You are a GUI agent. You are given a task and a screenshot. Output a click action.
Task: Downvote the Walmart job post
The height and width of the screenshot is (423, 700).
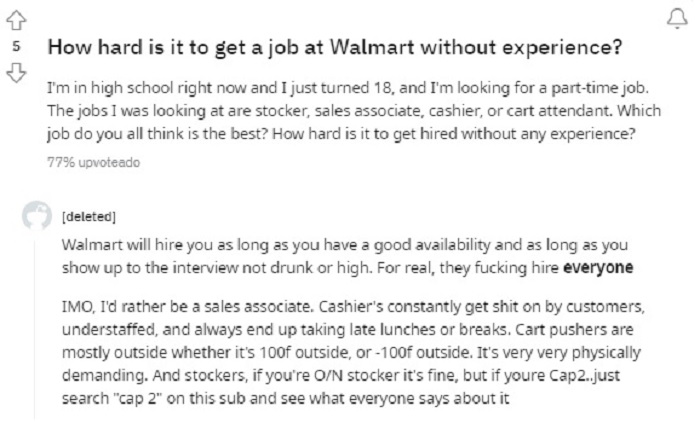pyautogui.click(x=17, y=72)
